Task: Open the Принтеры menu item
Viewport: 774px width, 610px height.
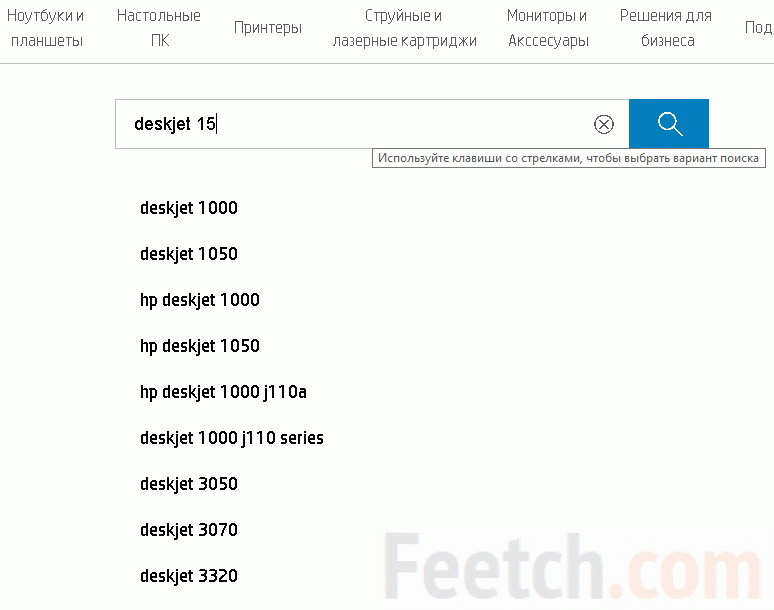Action: tap(268, 28)
